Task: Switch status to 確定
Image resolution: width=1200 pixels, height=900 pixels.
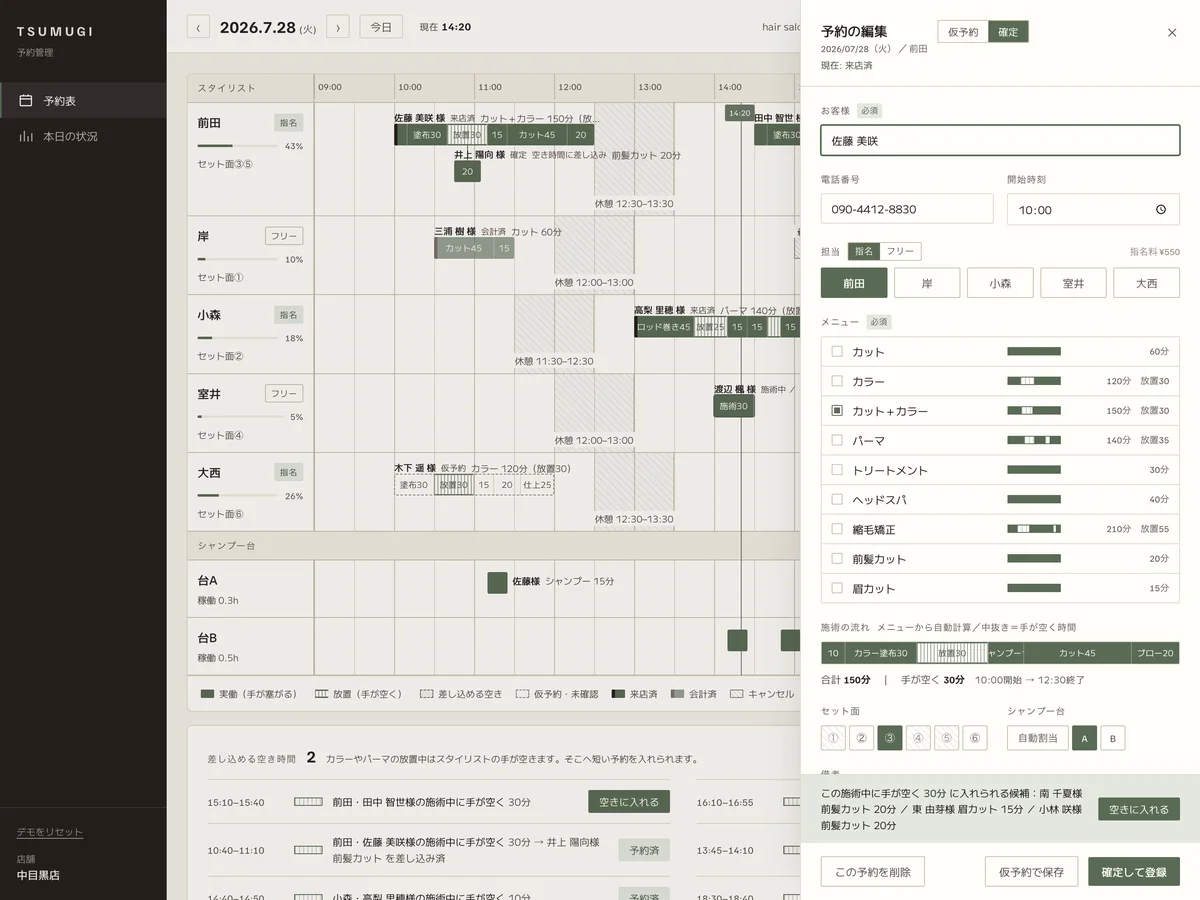Action: 1008,32
